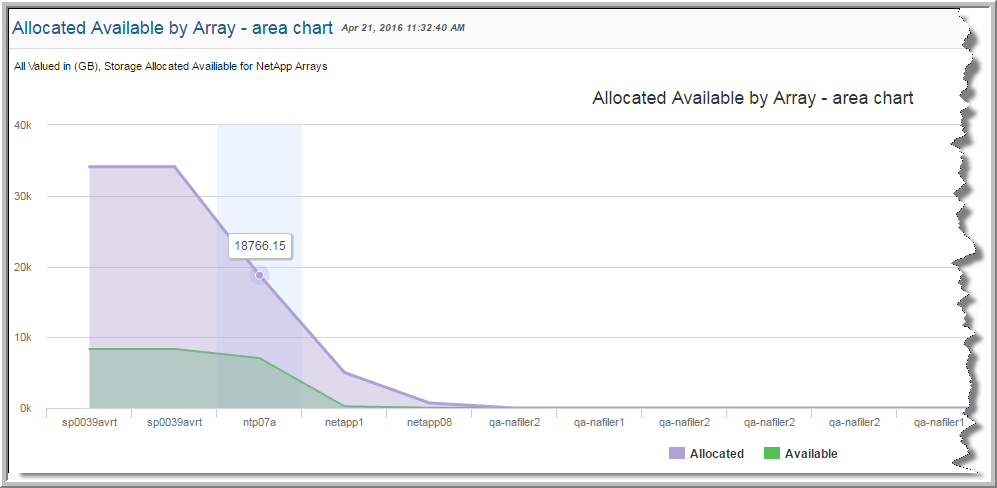The image size is (997, 488).
Task: Select the ntp07a axis label
Action: click(x=259, y=422)
